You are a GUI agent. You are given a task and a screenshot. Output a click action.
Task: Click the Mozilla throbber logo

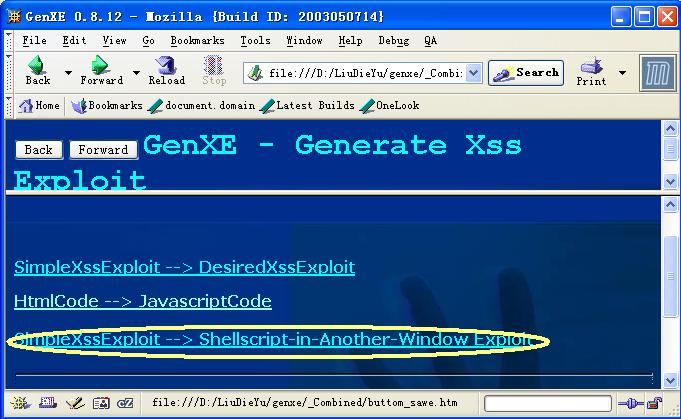(656, 73)
